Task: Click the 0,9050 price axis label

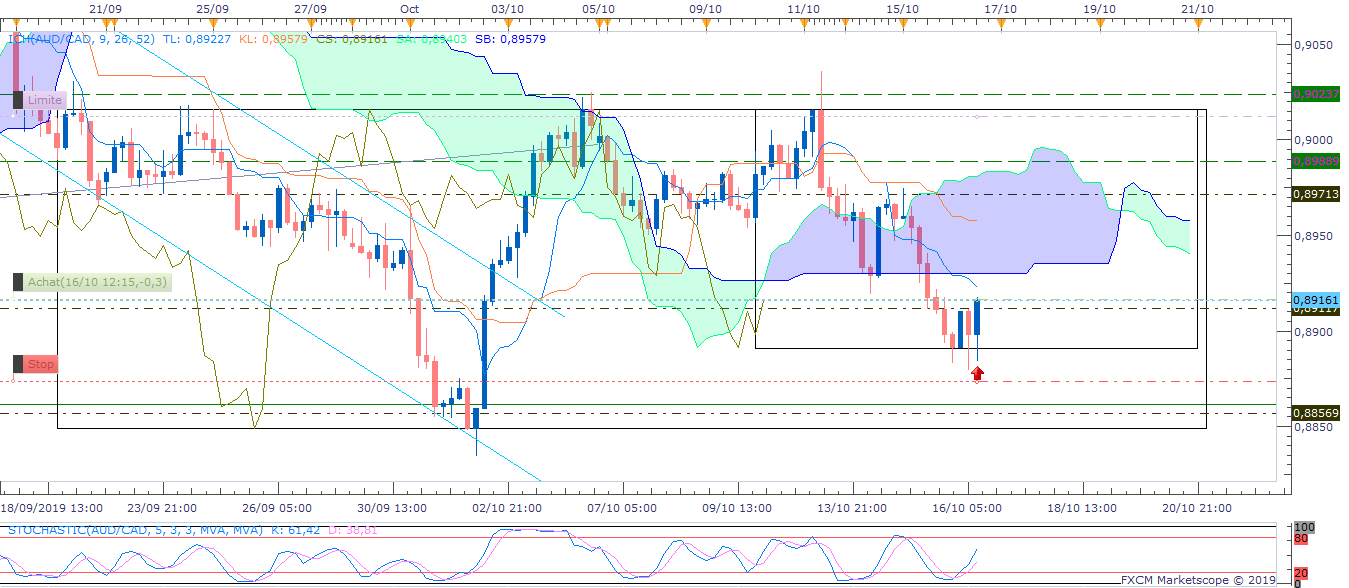Action: click(1312, 45)
